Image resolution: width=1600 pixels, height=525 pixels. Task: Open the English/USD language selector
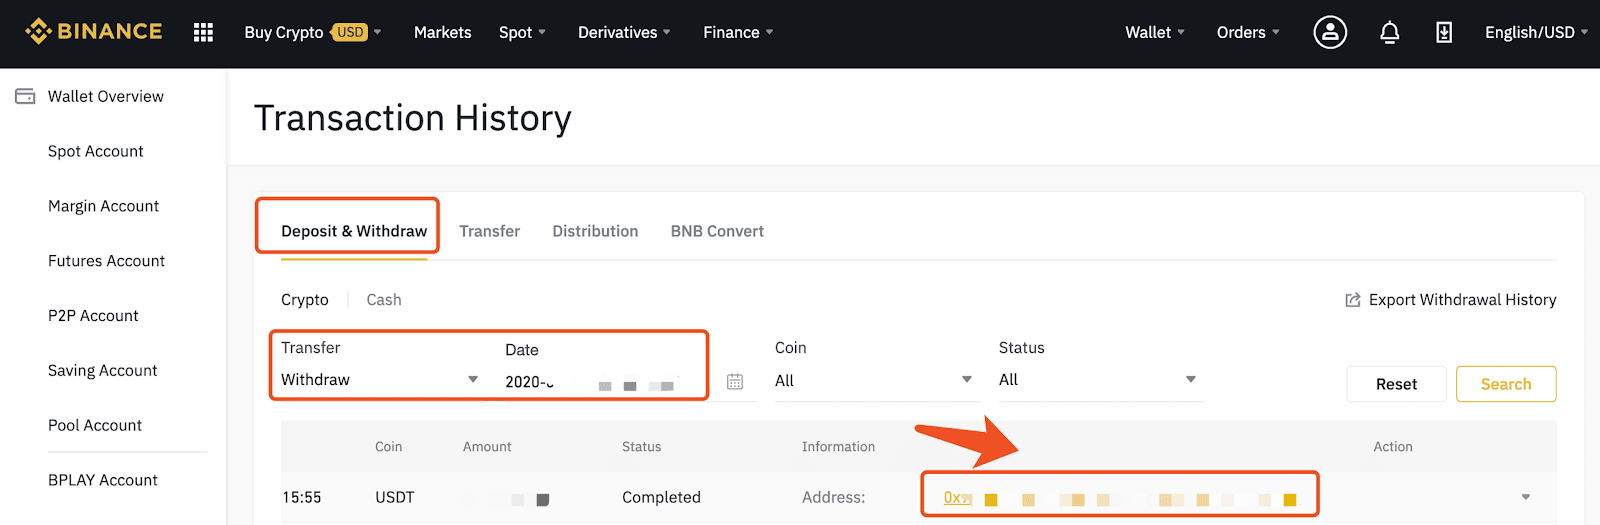pyautogui.click(x=1536, y=32)
